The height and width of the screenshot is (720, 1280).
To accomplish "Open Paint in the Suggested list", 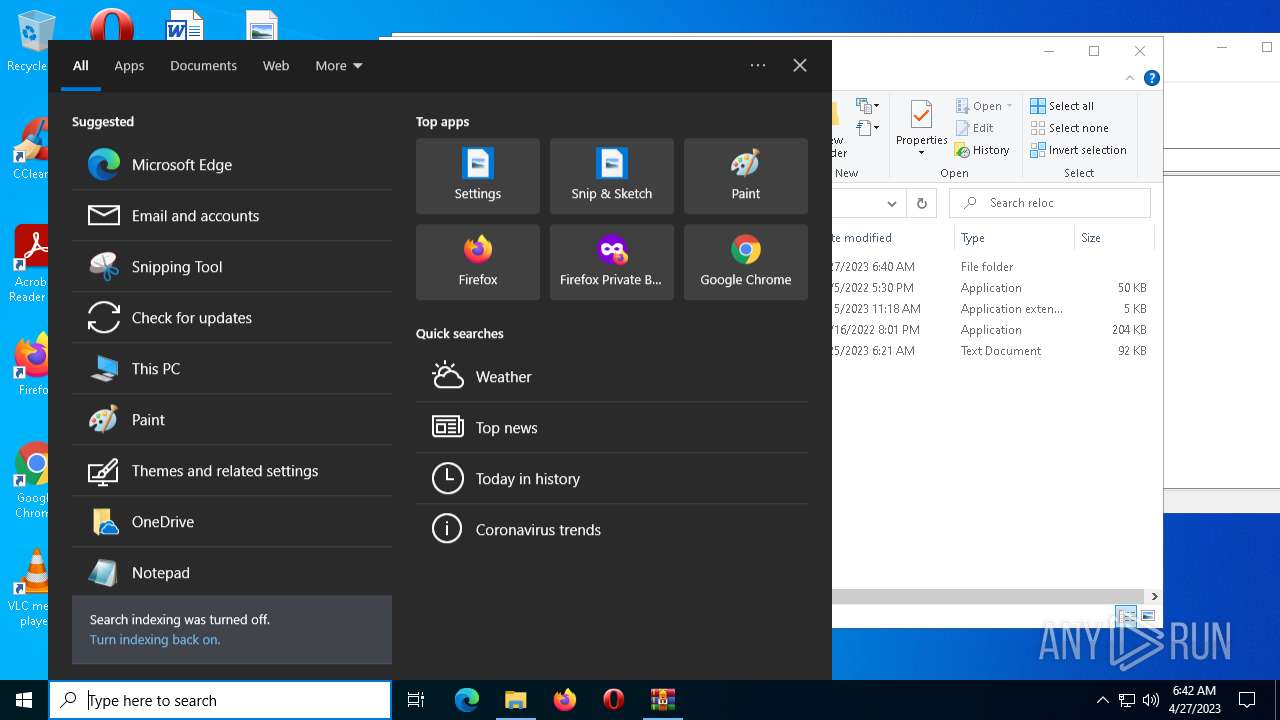I will coord(232,420).
